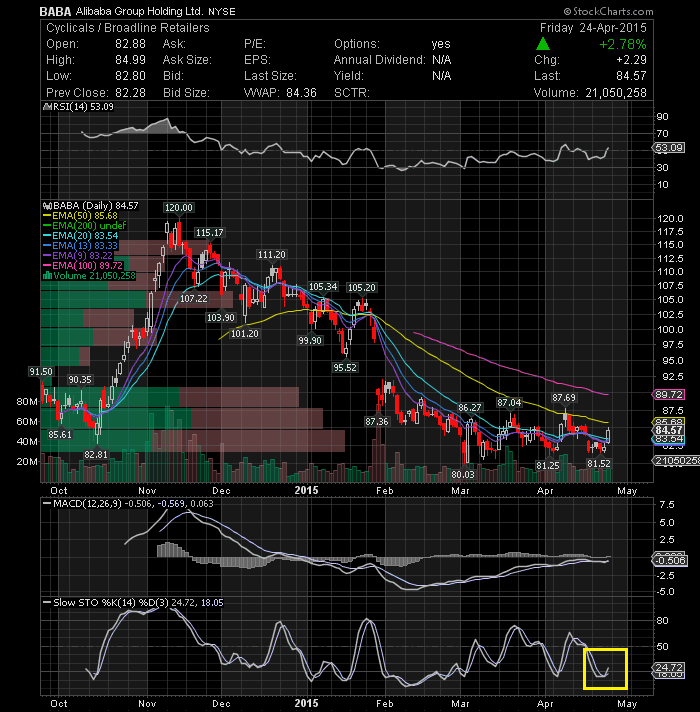Image resolution: width=700 pixels, height=712 pixels.
Task: Click the 2015 label under the price chart
Action: (306, 490)
